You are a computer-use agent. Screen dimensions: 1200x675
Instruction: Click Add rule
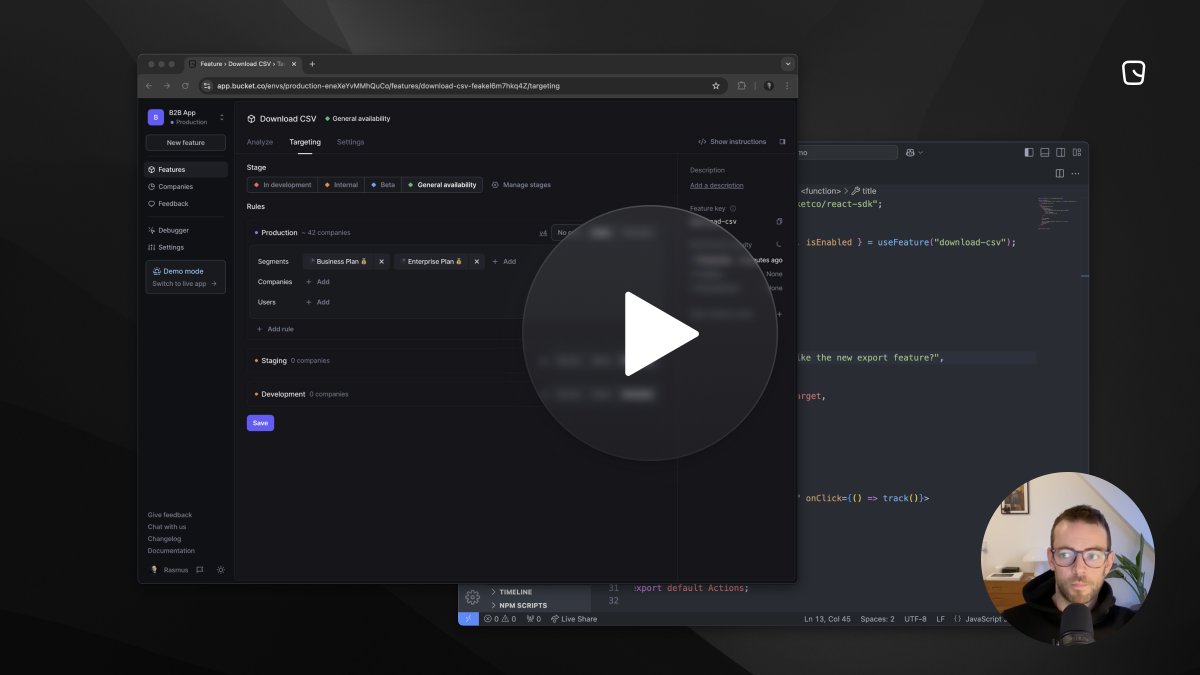pos(275,329)
